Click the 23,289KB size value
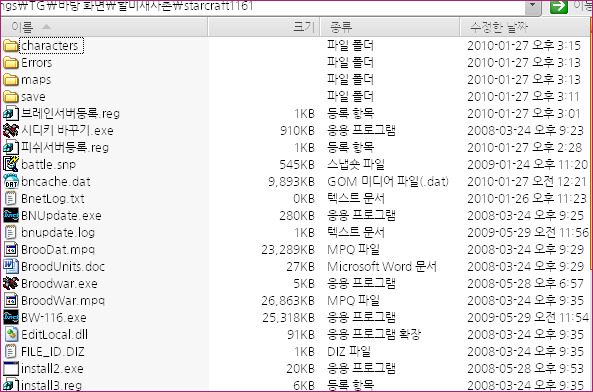Image resolution: width=593 pixels, height=392 pixels. (288, 250)
